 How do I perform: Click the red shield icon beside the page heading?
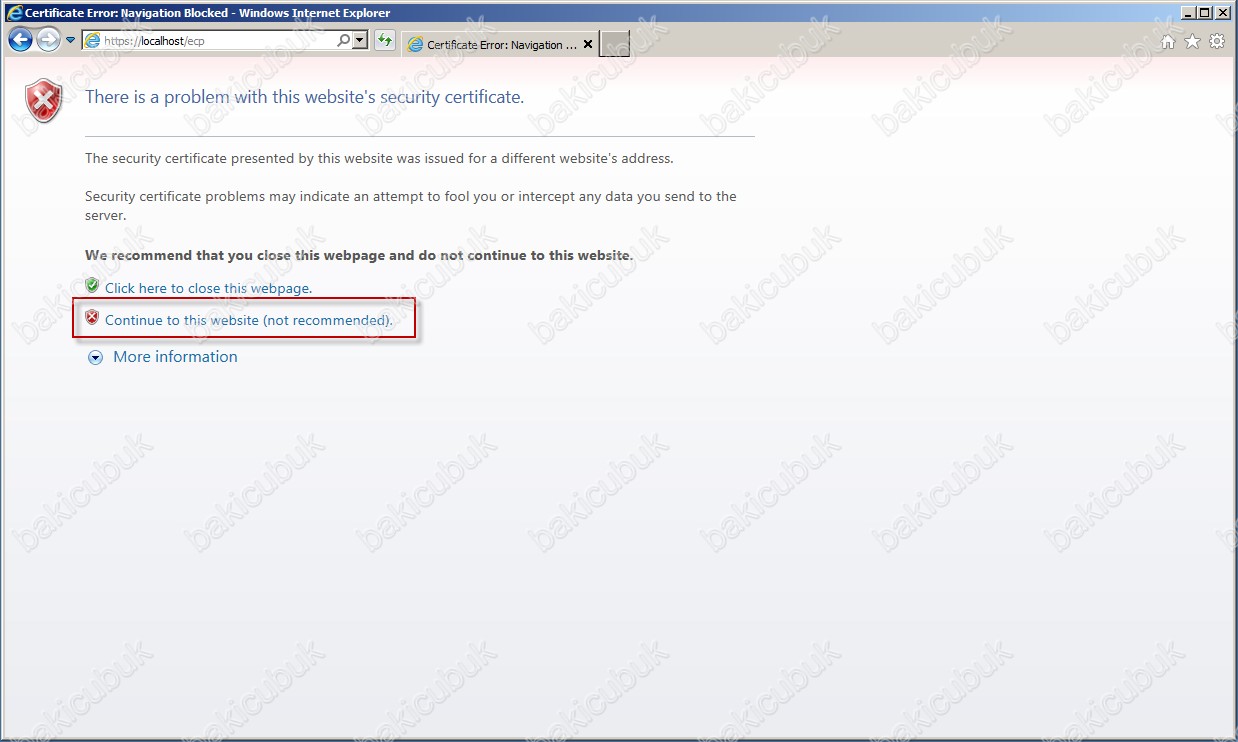(x=44, y=100)
